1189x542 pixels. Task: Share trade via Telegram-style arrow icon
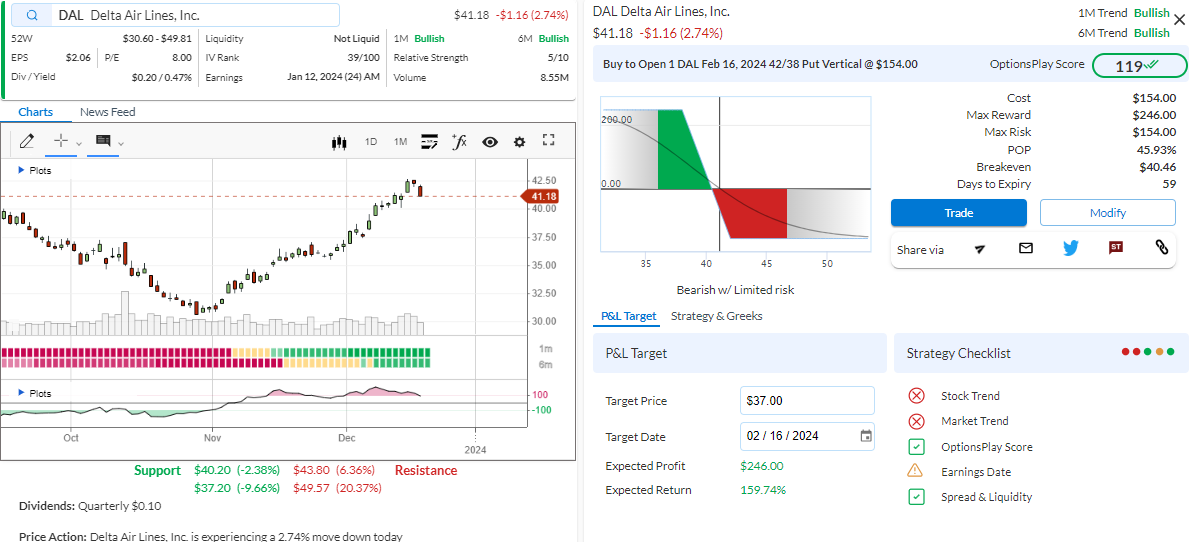pyautogui.click(x=980, y=249)
